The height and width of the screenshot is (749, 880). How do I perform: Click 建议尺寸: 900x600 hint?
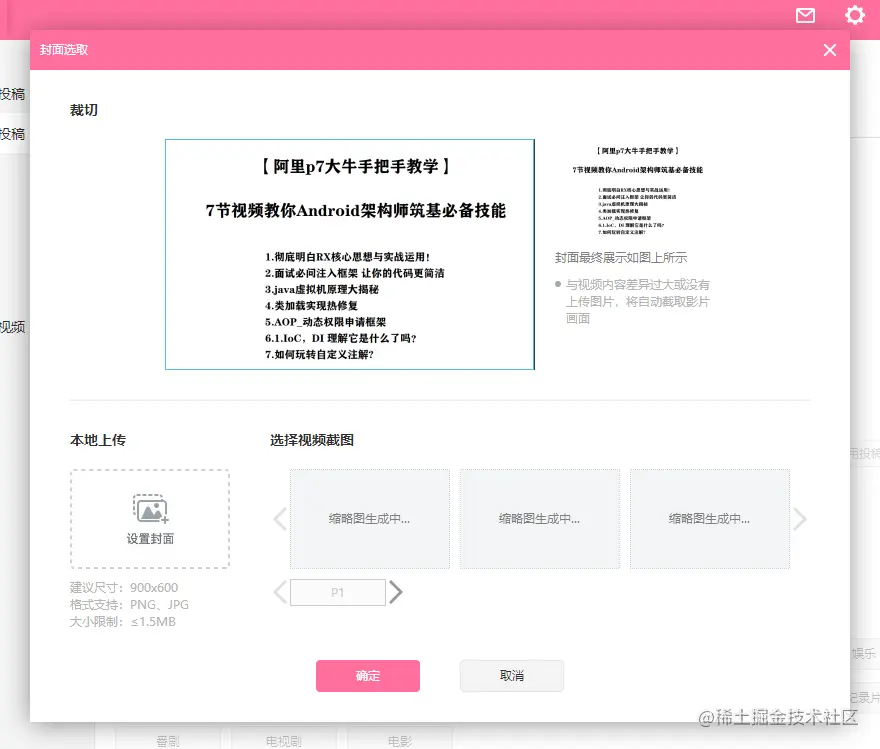click(x=124, y=587)
